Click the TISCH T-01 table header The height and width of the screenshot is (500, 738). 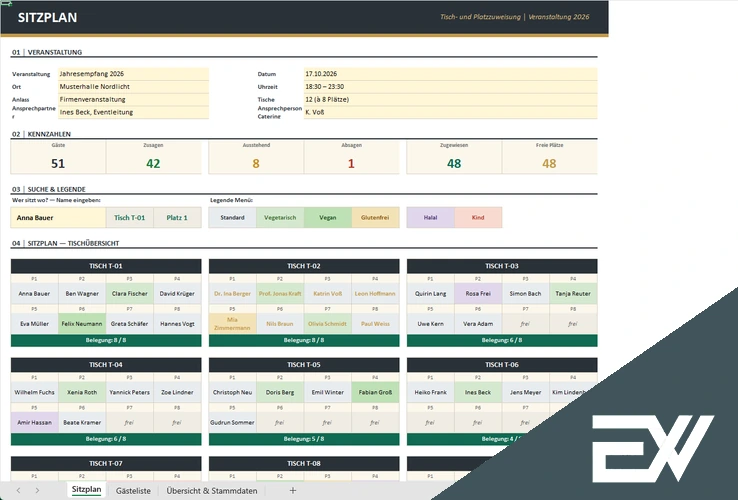tap(106, 266)
